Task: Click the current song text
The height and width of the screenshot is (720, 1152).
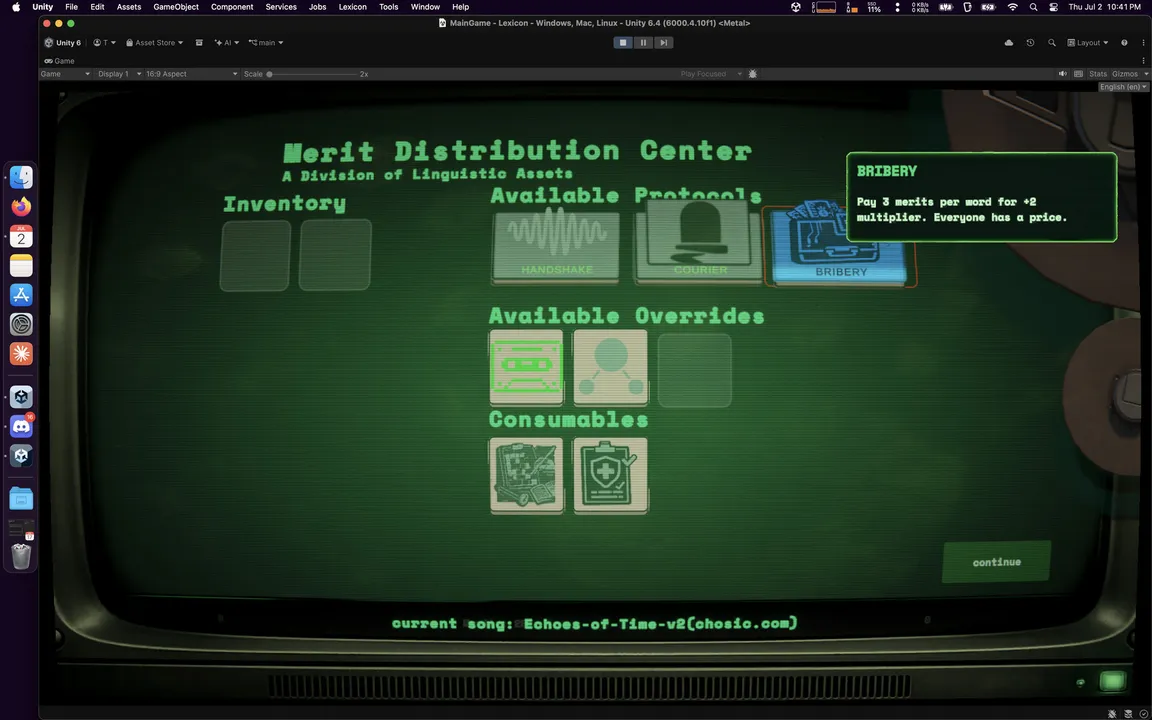Action: pos(594,623)
